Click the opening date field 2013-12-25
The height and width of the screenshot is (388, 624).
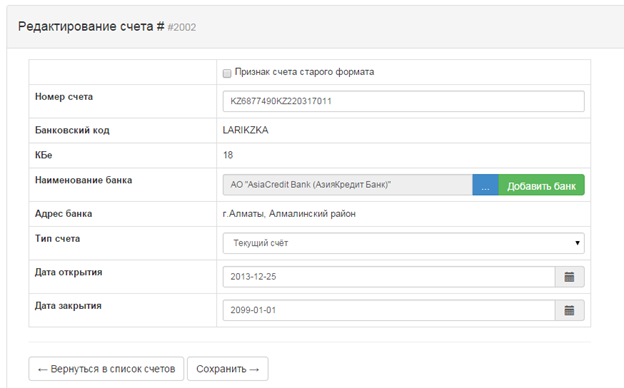coord(389,277)
